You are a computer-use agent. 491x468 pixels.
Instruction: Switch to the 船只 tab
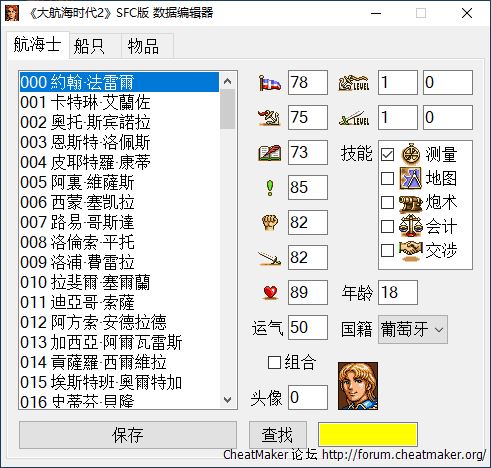pos(95,46)
